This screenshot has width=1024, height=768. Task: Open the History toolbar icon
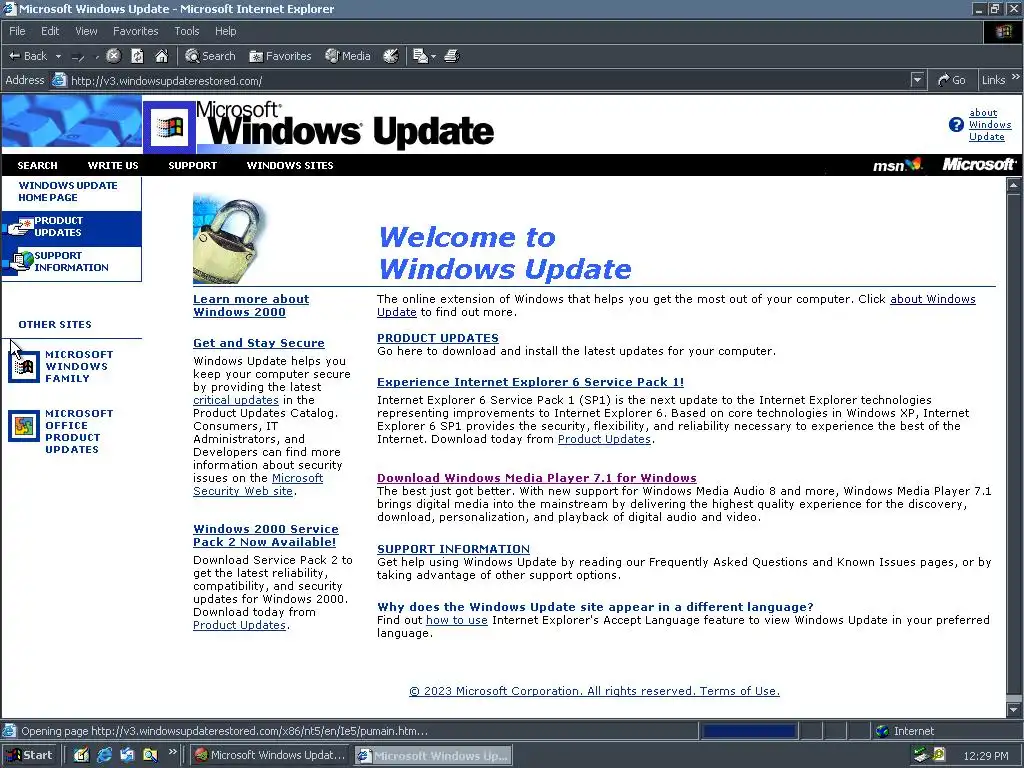[391, 56]
